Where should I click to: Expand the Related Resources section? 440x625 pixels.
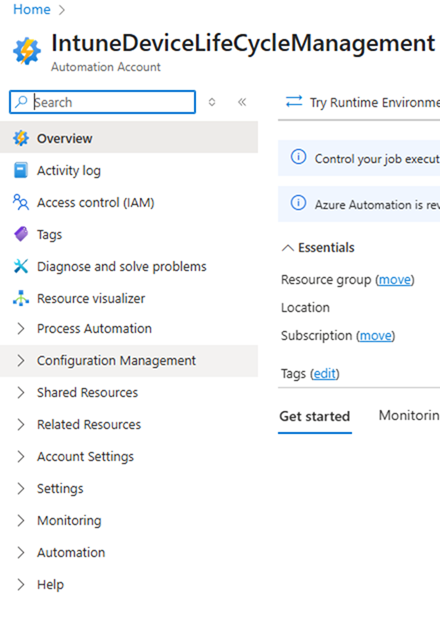[21, 425]
